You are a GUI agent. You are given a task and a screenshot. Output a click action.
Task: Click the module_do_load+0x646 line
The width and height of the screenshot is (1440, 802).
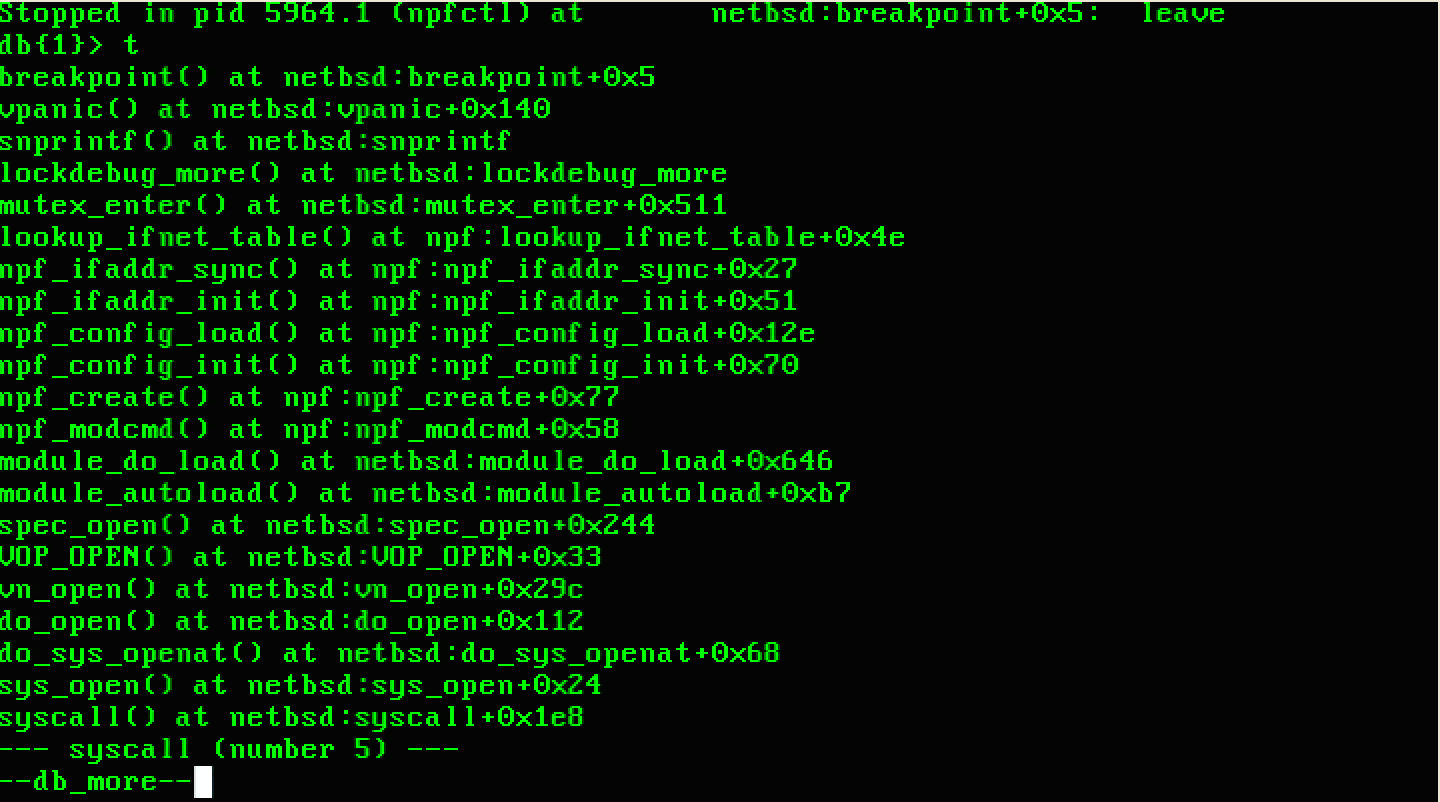point(417,461)
